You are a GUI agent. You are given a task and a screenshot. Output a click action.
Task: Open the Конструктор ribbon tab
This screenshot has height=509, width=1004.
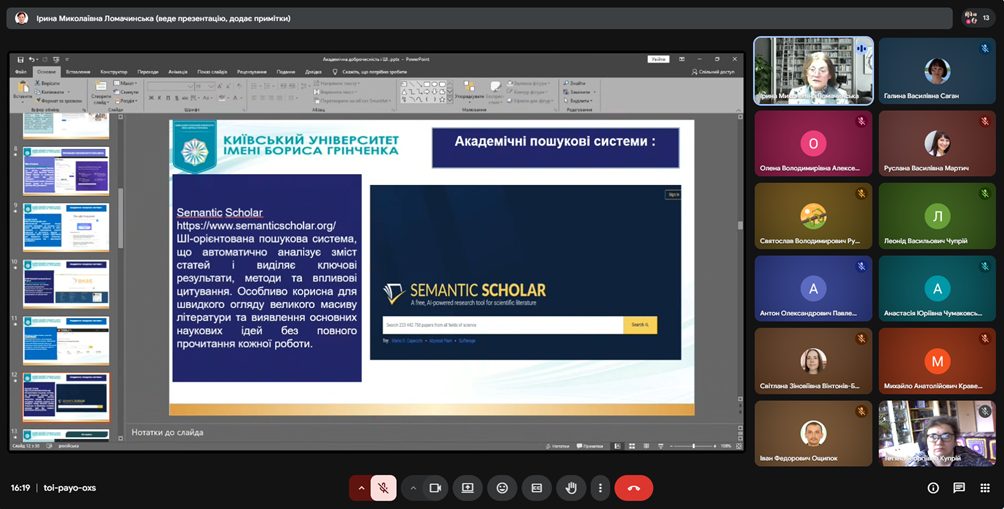[114, 72]
